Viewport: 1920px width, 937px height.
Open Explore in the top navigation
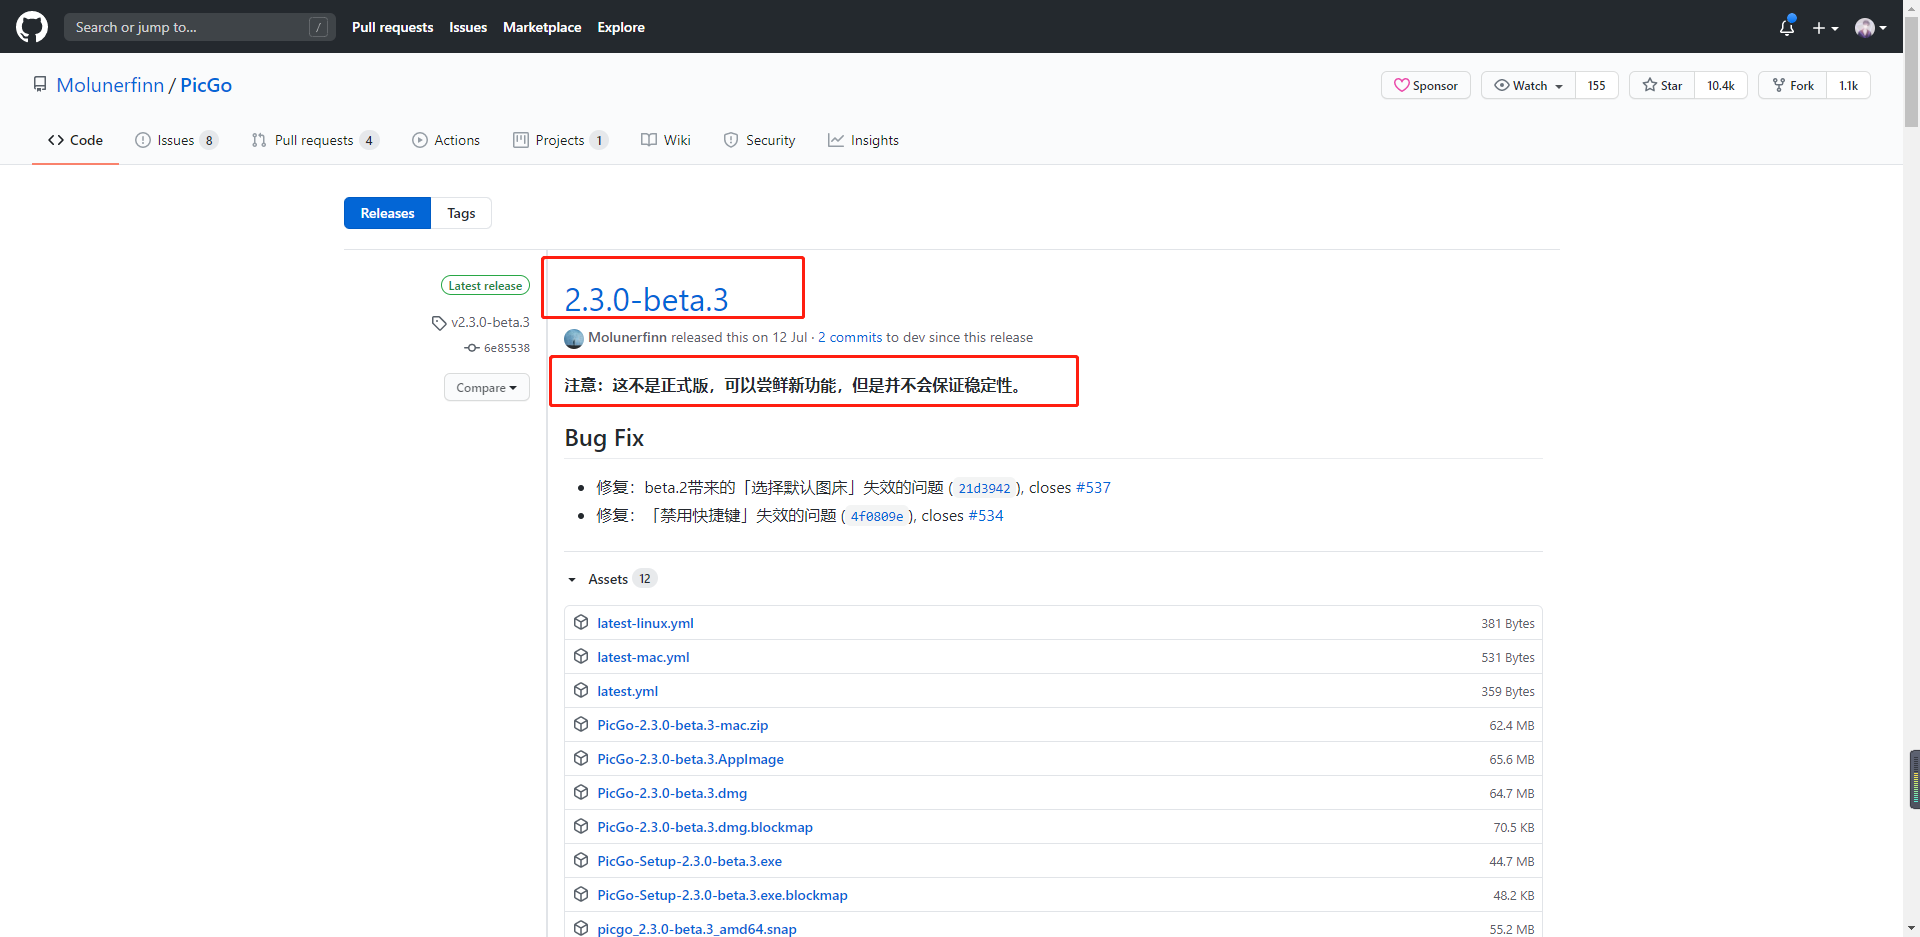[621, 27]
